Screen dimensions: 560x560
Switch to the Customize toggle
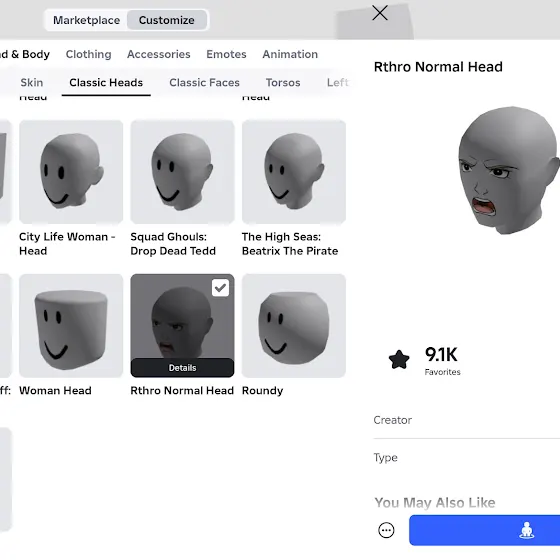point(167,20)
